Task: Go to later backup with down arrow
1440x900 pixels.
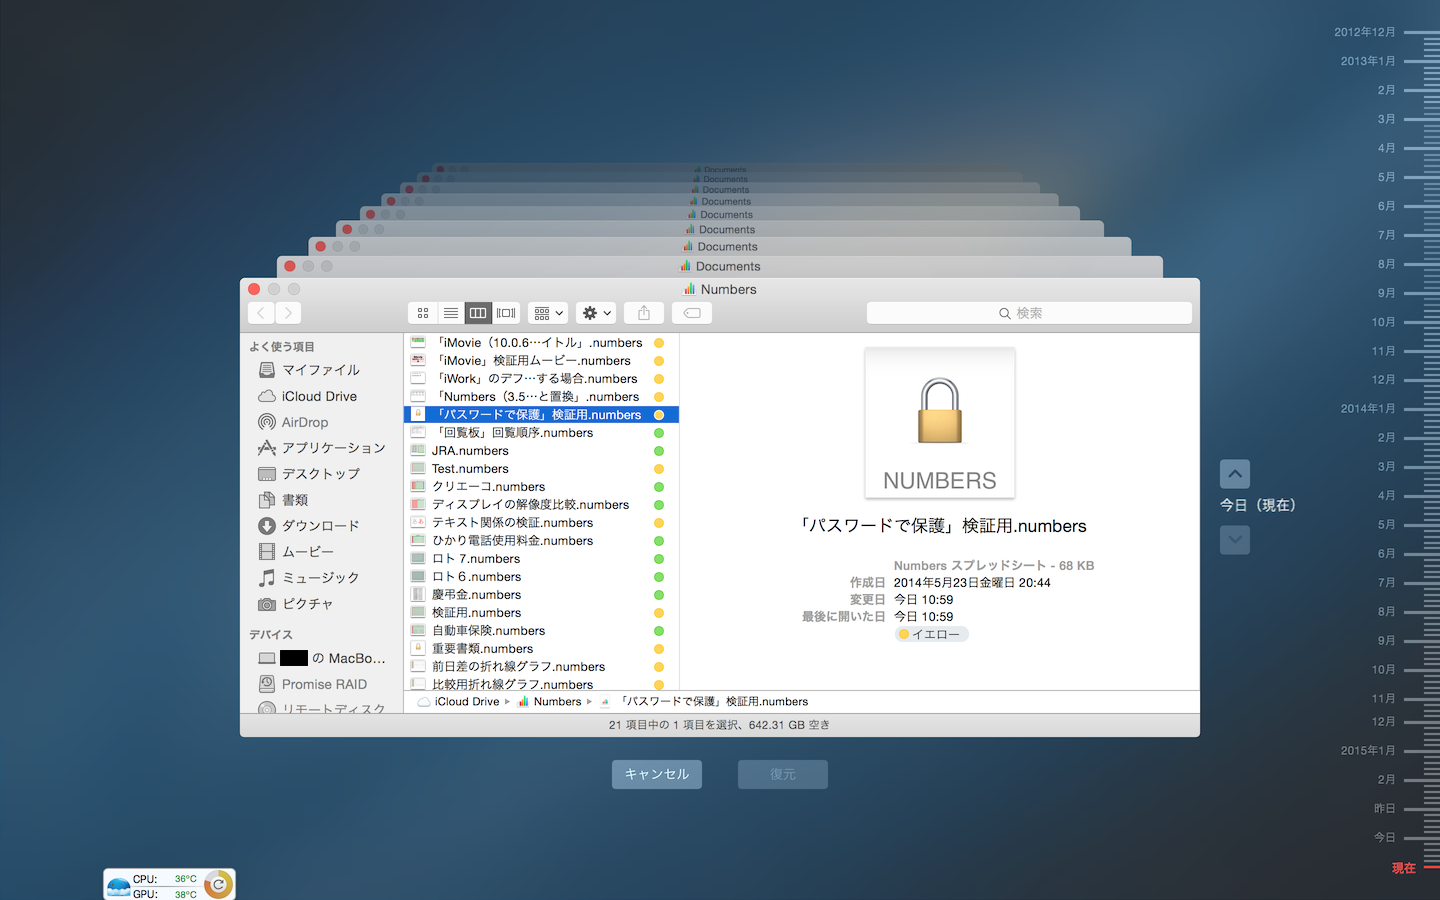Action: point(1235,540)
